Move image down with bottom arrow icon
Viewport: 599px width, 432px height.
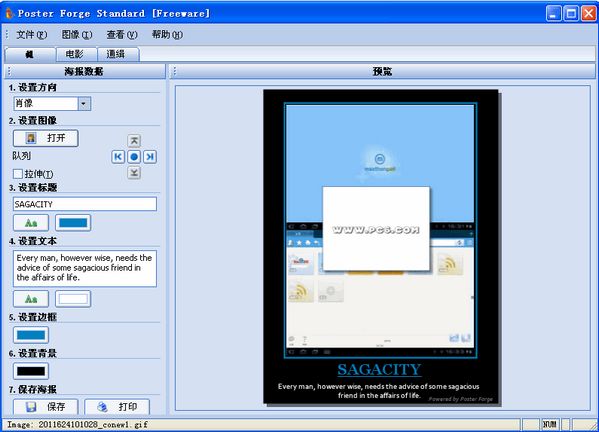point(134,173)
